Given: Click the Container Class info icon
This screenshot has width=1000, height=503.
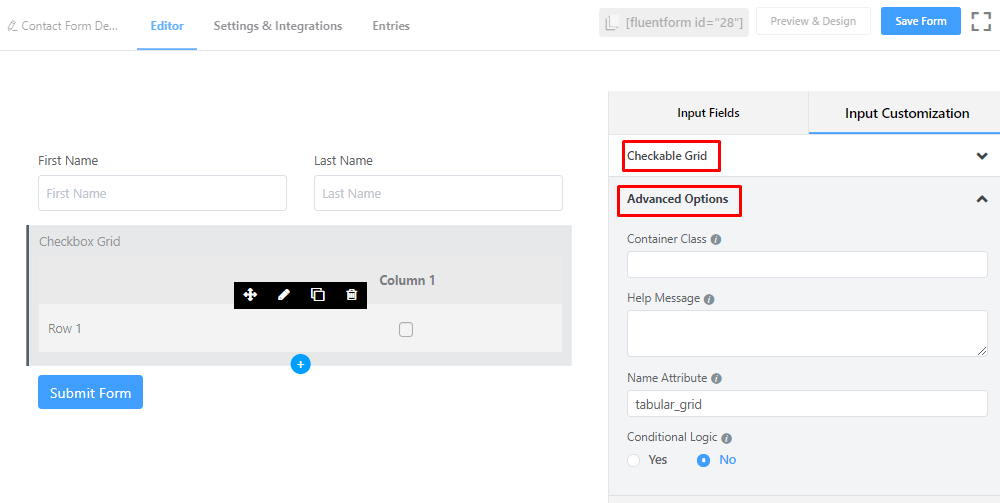Looking at the screenshot, I should click(x=716, y=240).
